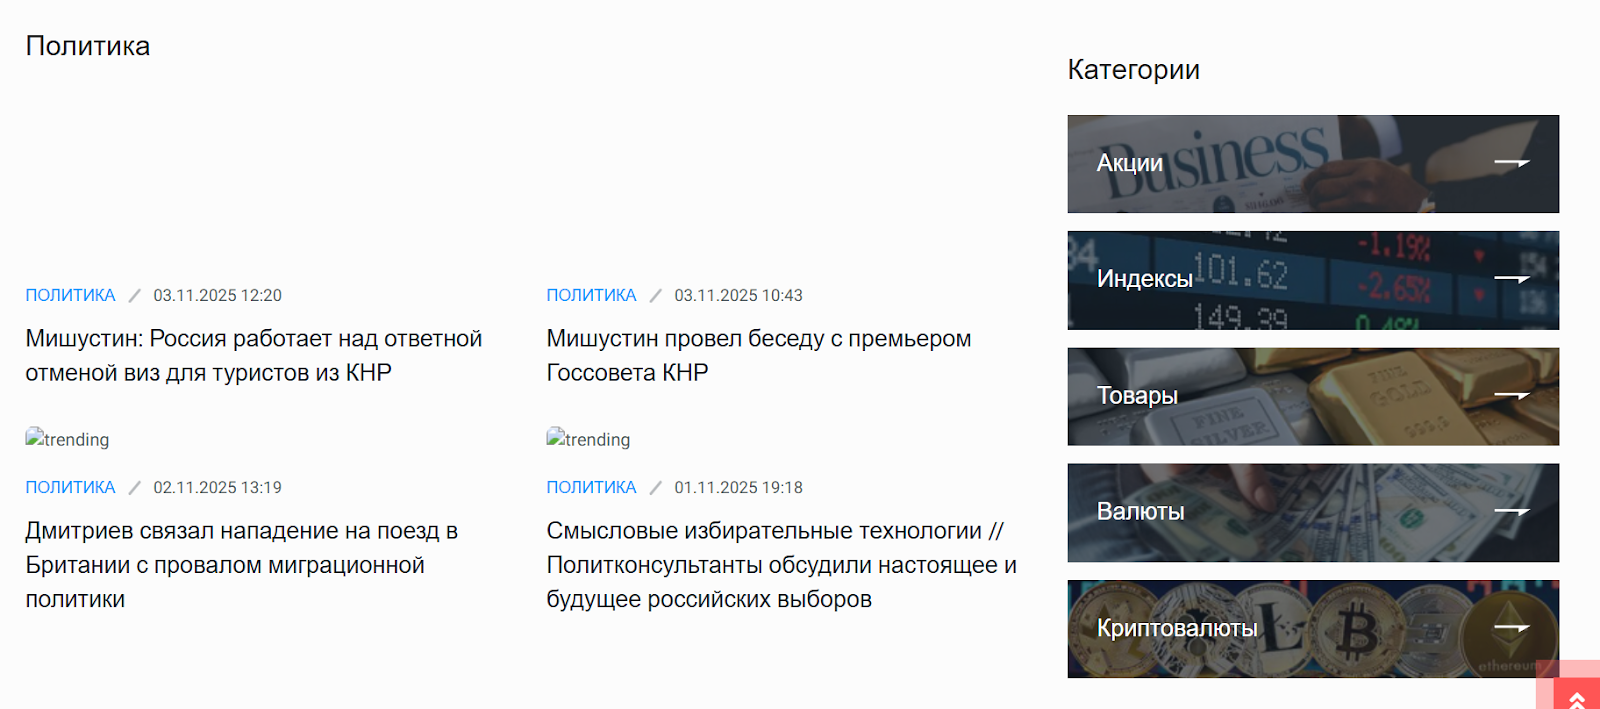Open Дмитриев article on Britain train attack

[241, 565]
